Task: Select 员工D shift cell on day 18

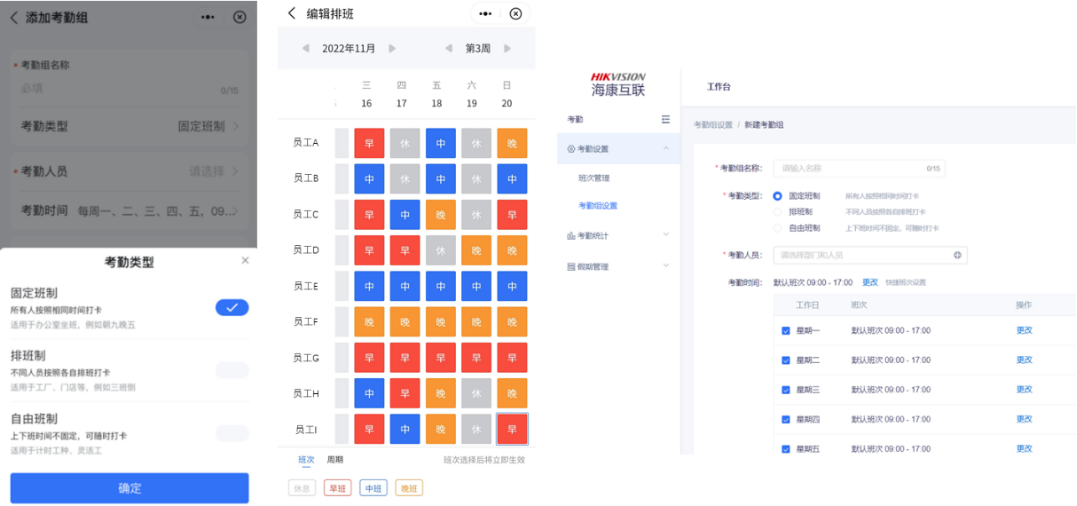Action: 440,251
